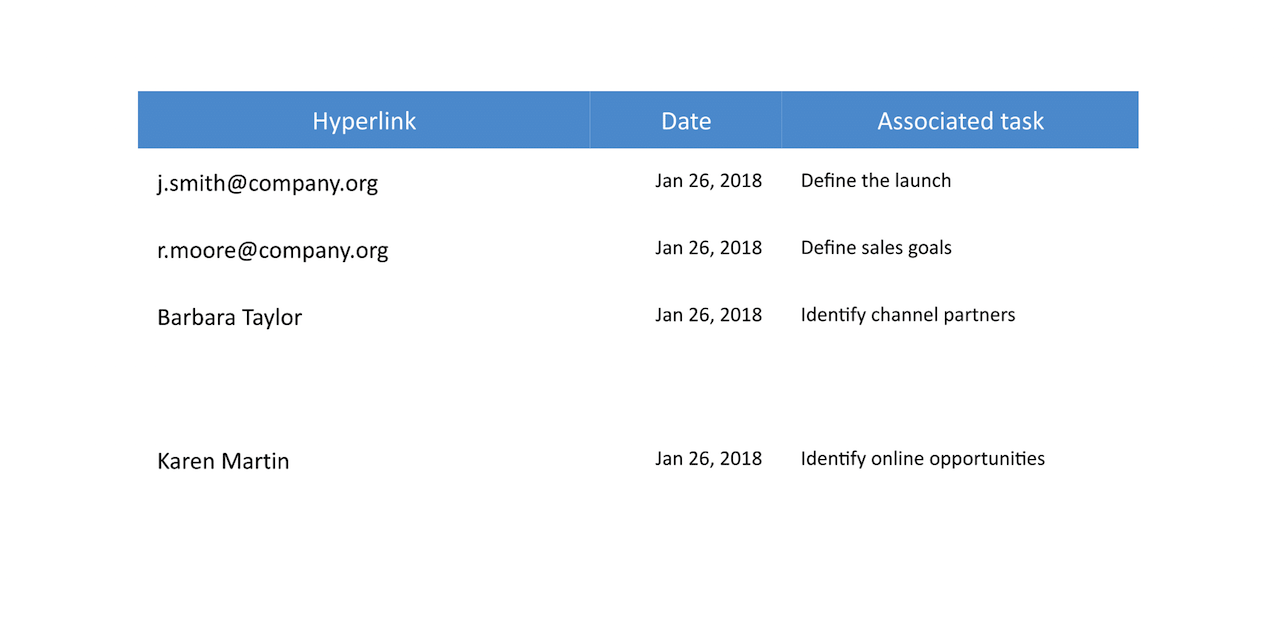Select the date in Karen Martin's row

click(x=708, y=459)
